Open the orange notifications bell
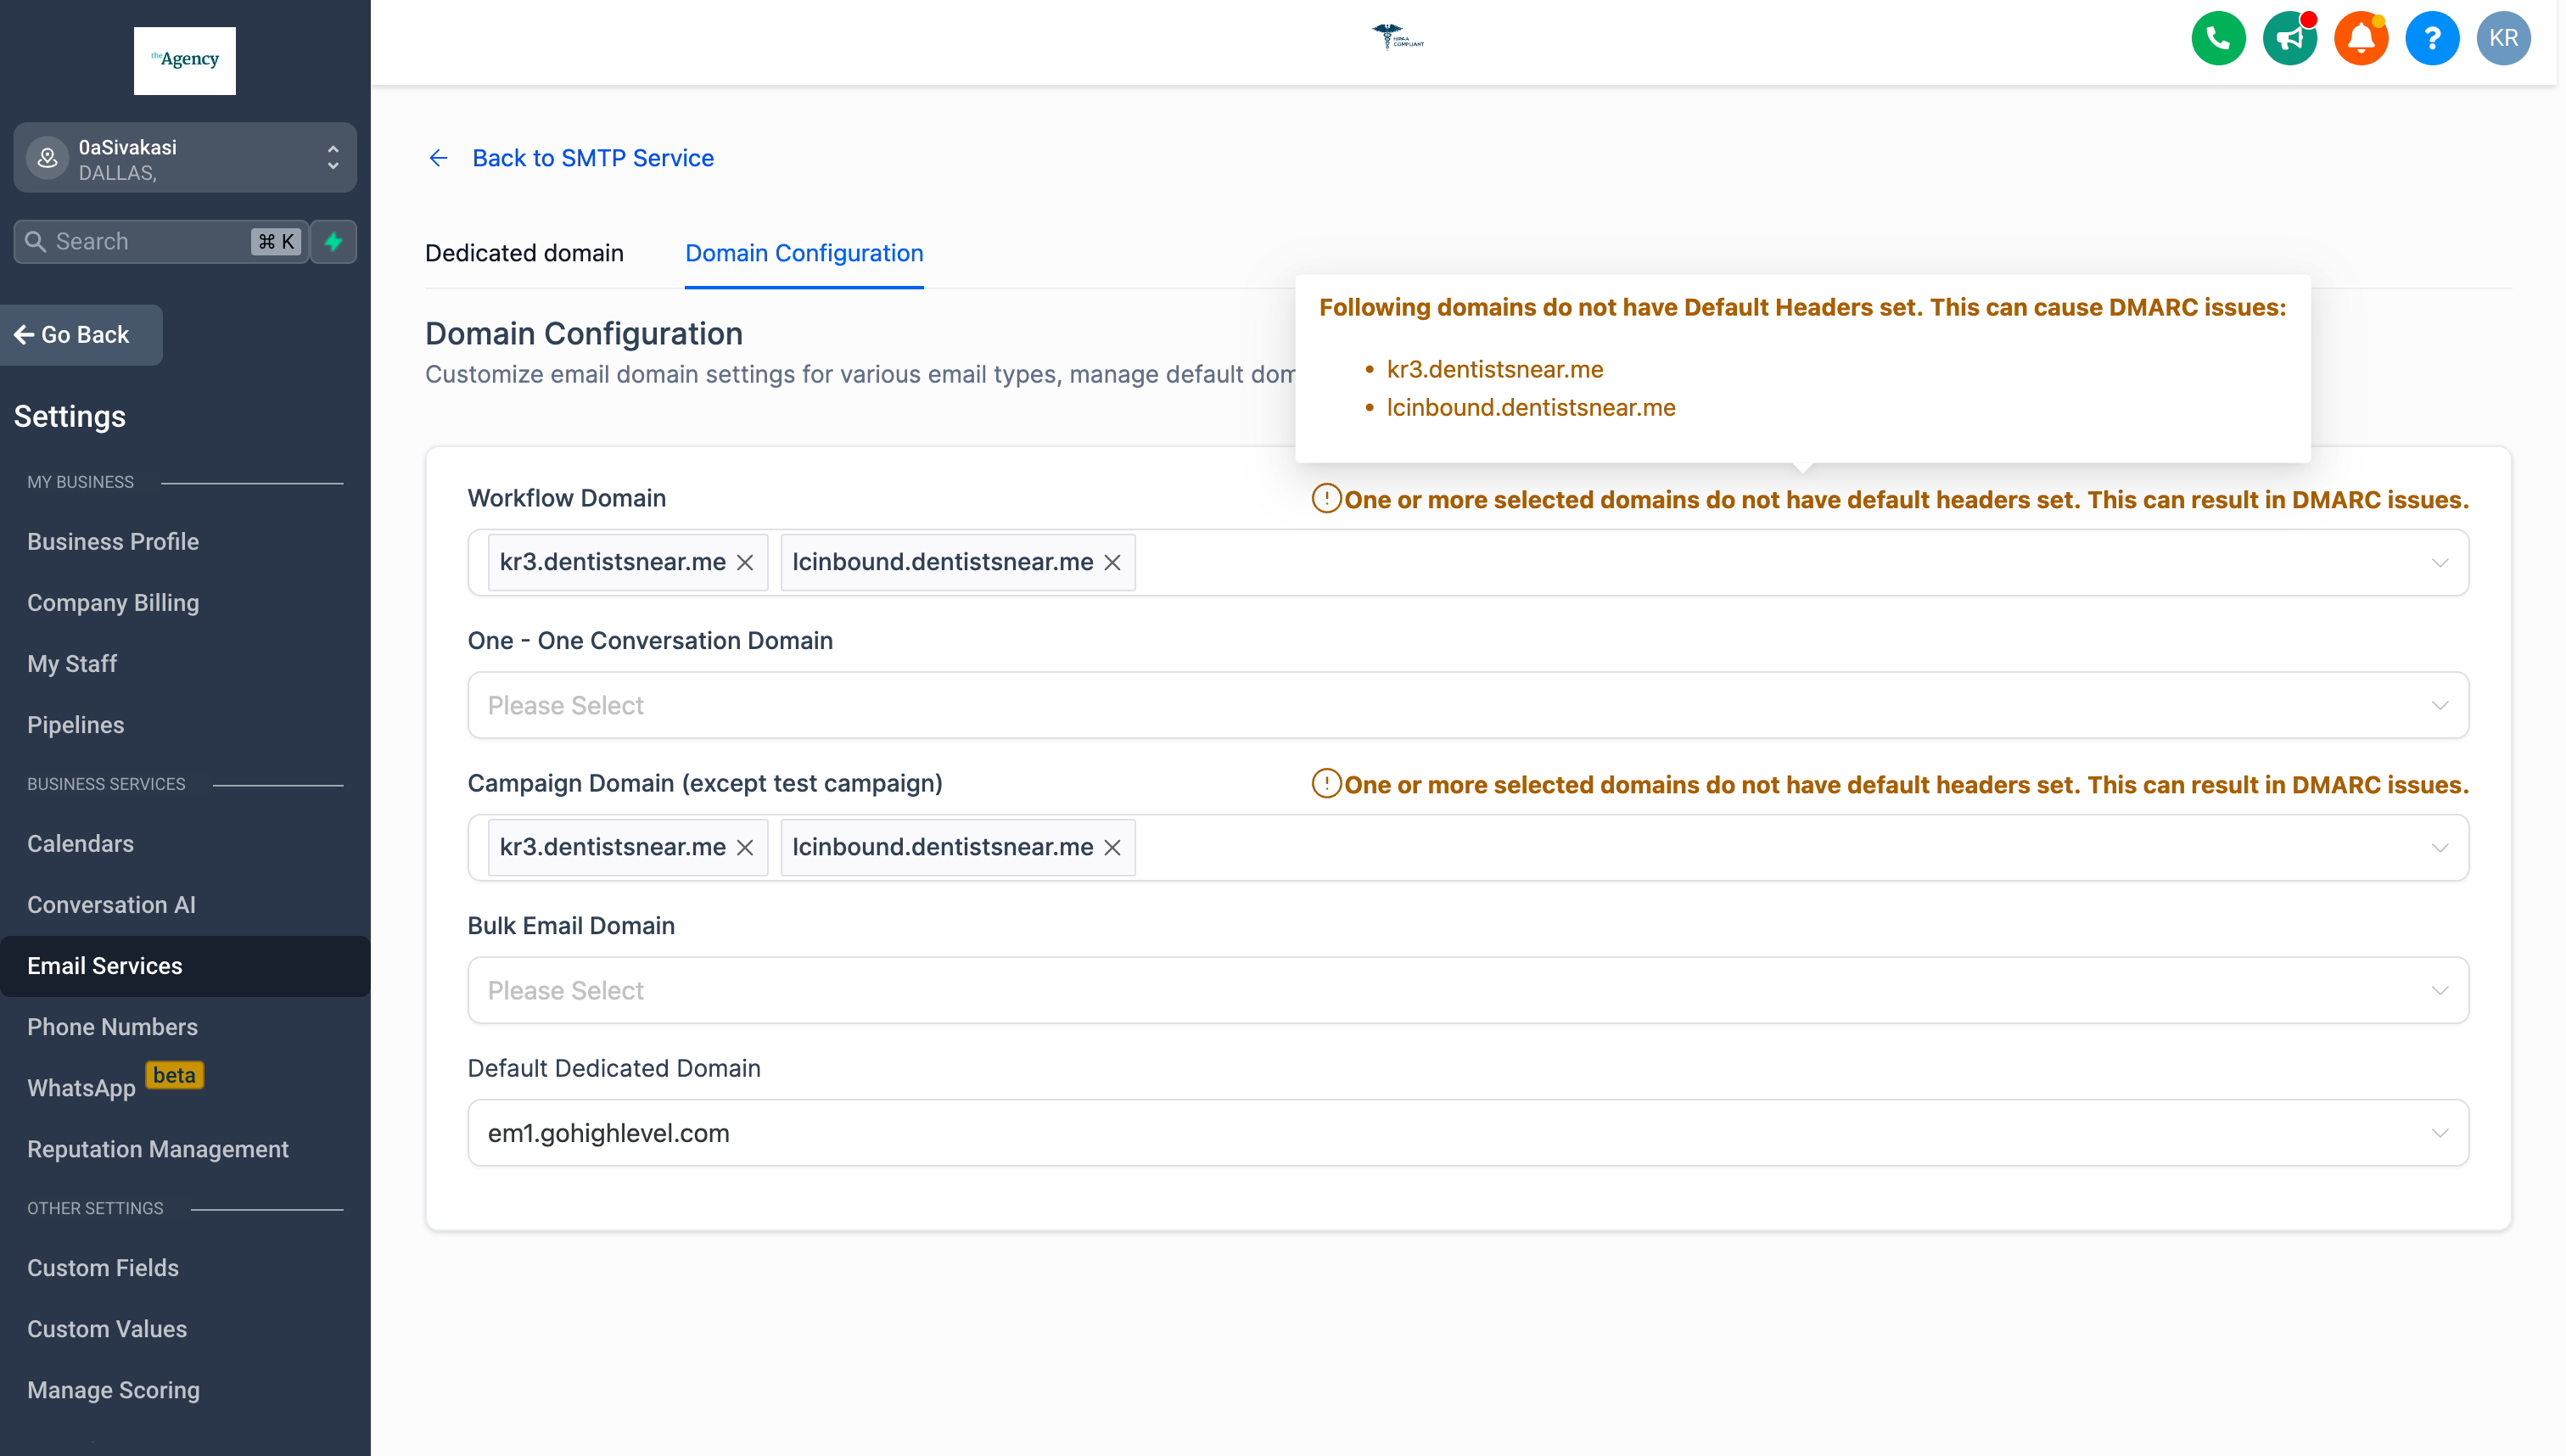The image size is (2566, 1456). click(2360, 39)
